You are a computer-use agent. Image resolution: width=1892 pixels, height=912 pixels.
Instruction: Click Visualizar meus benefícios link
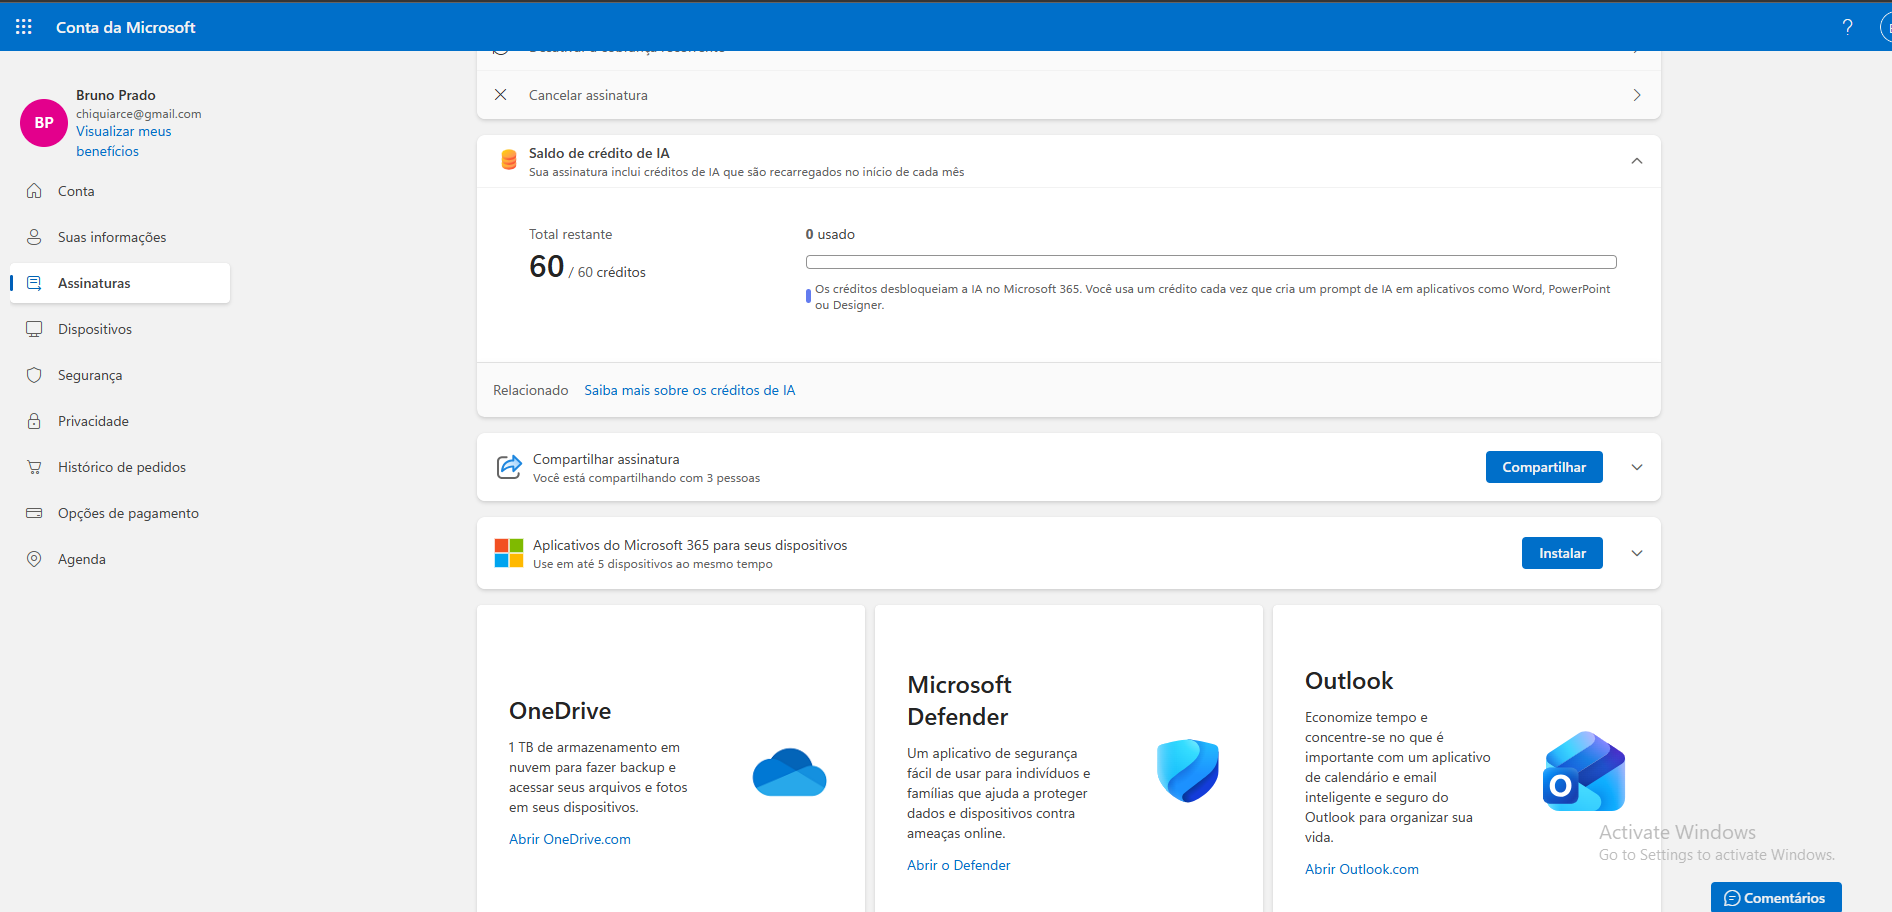pos(124,141)
